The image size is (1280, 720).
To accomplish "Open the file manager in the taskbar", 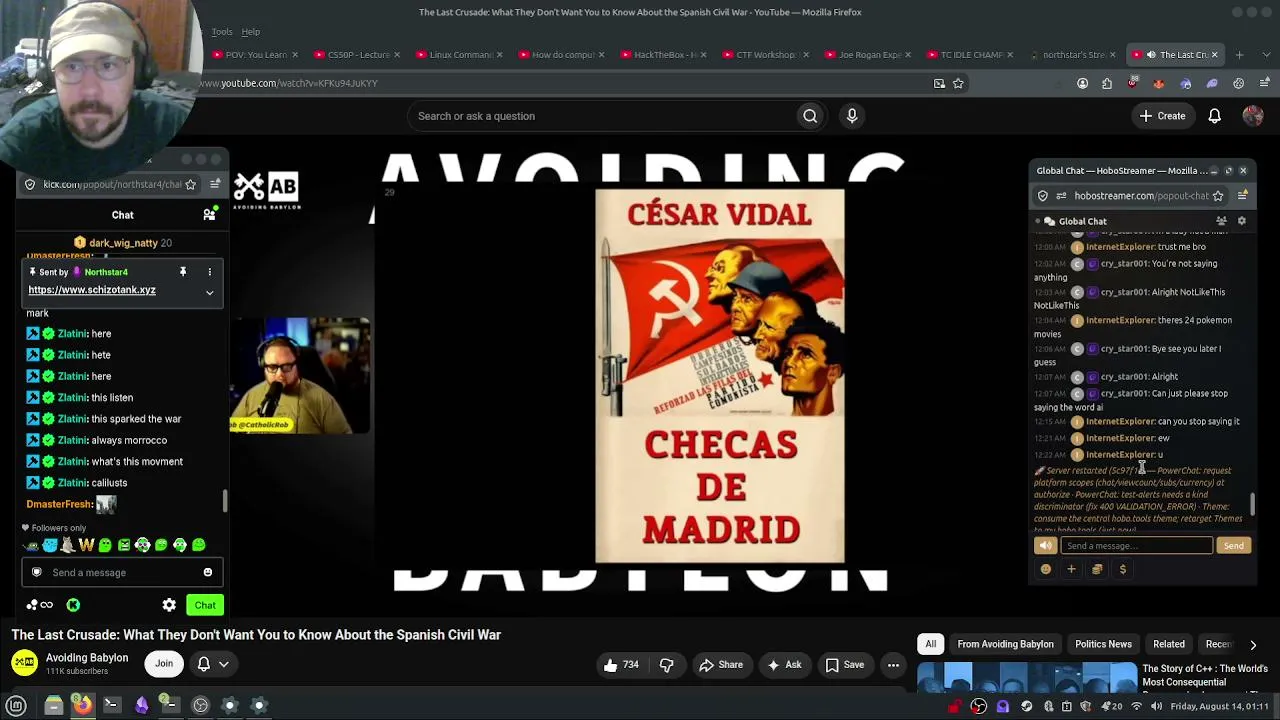I will (x=54, y=705).
